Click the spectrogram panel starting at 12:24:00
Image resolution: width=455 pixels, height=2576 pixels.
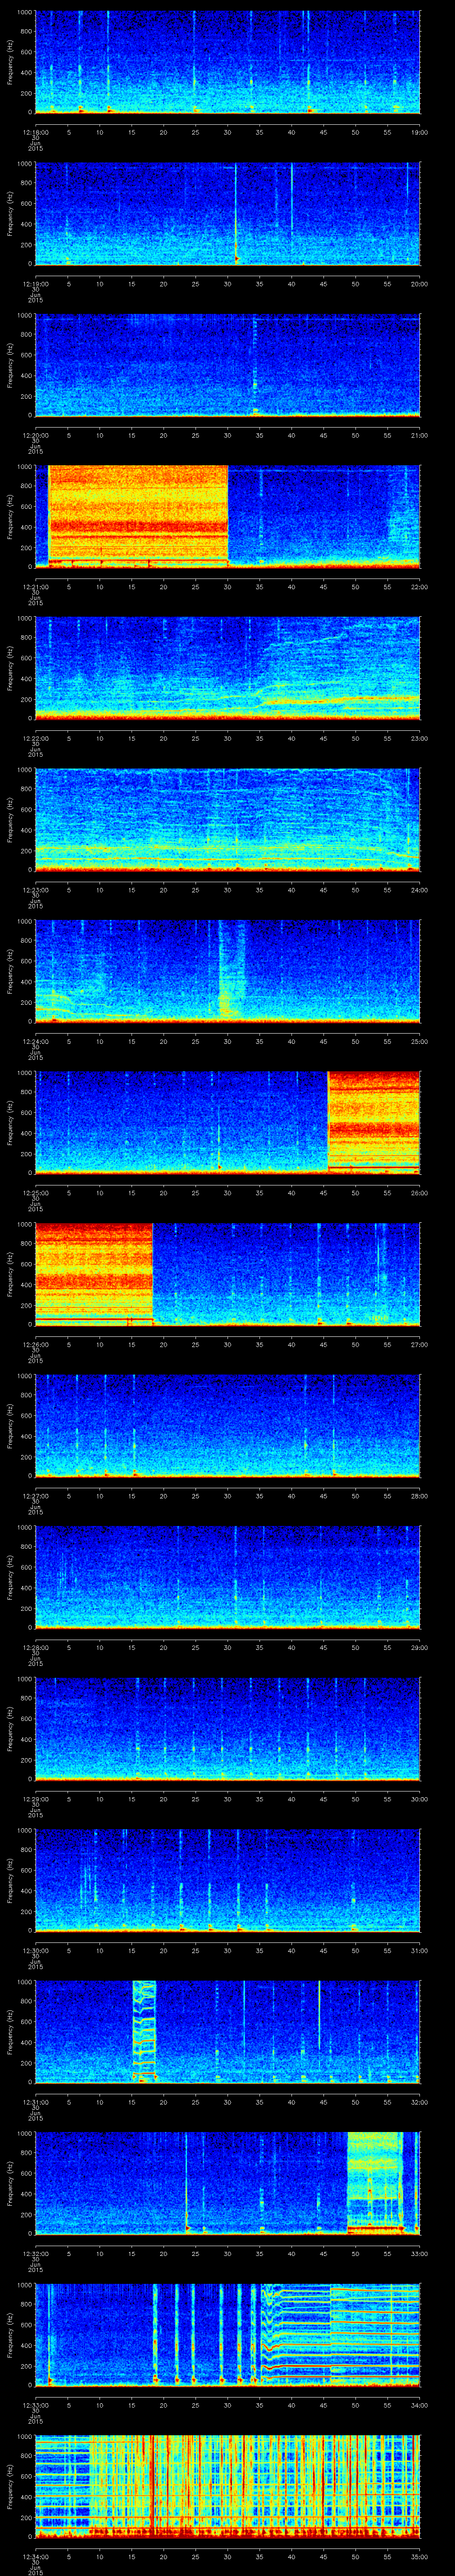[x=227, y=971]
